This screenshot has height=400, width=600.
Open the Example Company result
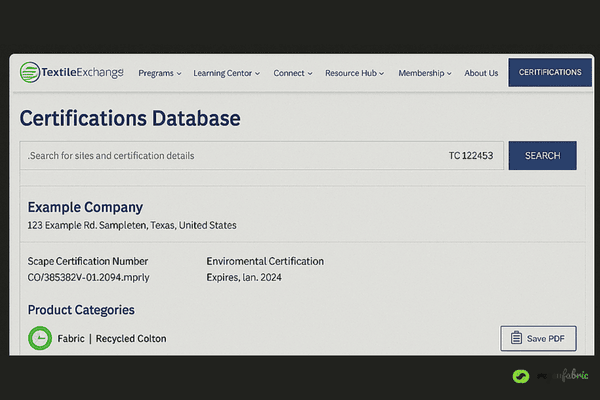(x=85, y=207)
